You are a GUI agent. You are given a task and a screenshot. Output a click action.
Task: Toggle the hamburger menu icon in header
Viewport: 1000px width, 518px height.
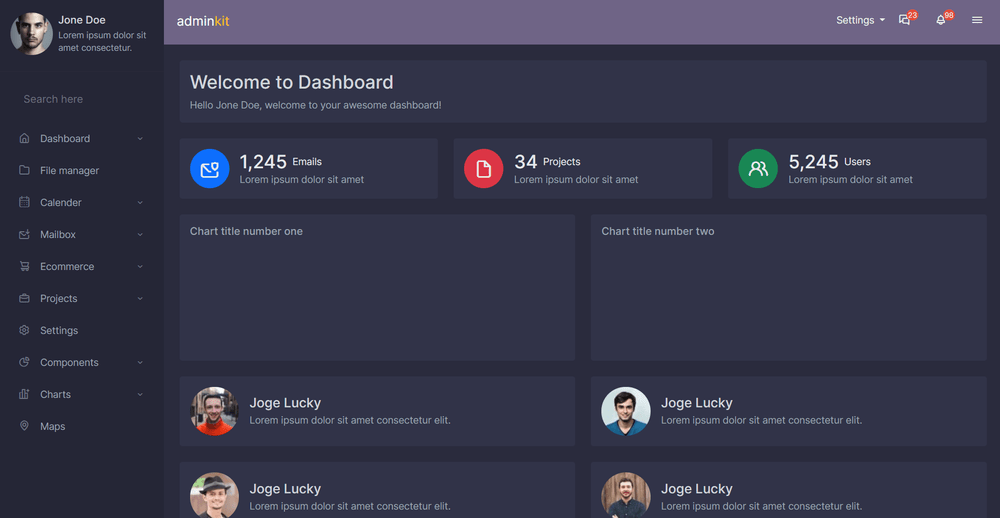[977, 20]
